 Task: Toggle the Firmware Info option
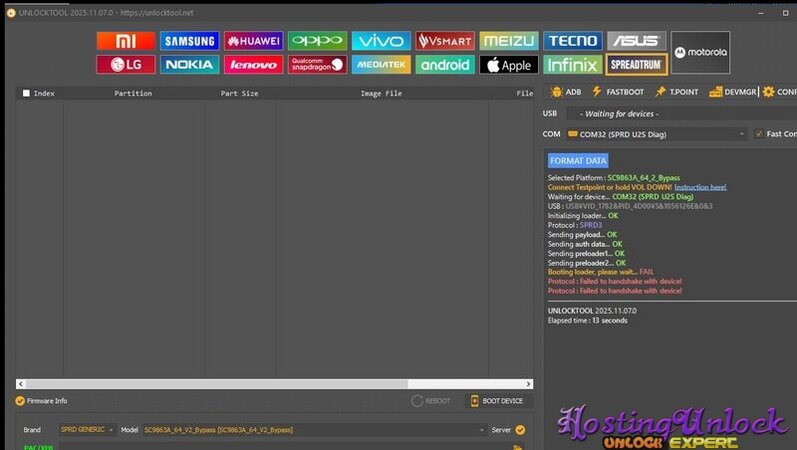click(20, 401)
